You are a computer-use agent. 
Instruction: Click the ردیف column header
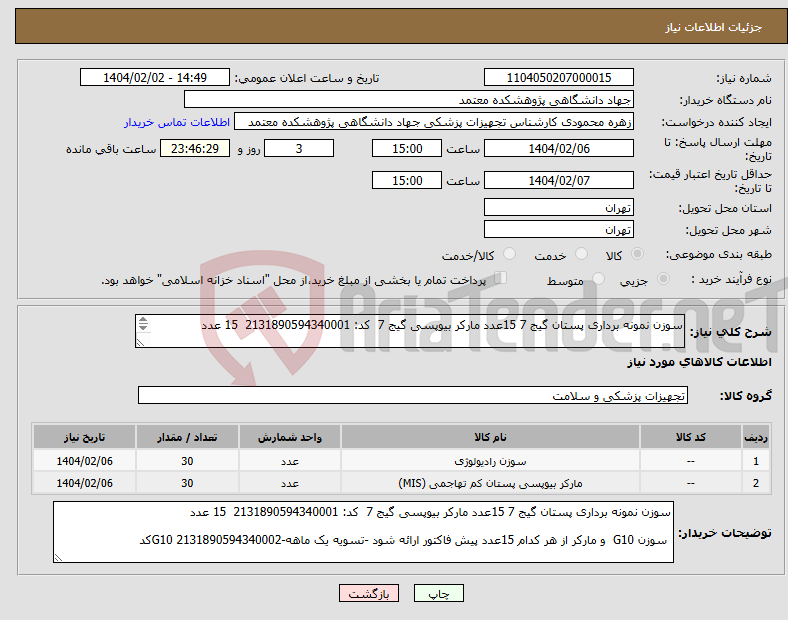(756, 437)
